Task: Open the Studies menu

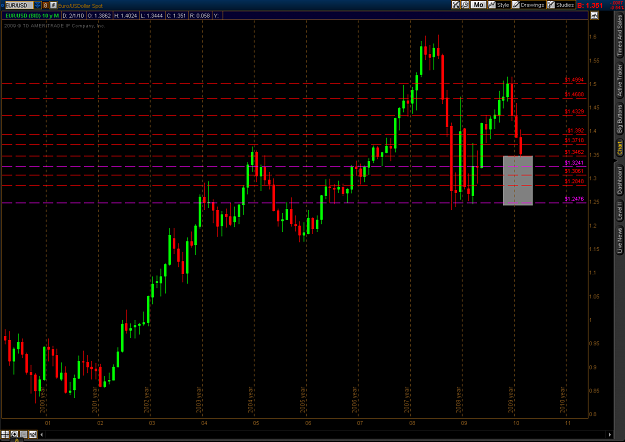Action: pyautogui.click(x=561, y=5)
